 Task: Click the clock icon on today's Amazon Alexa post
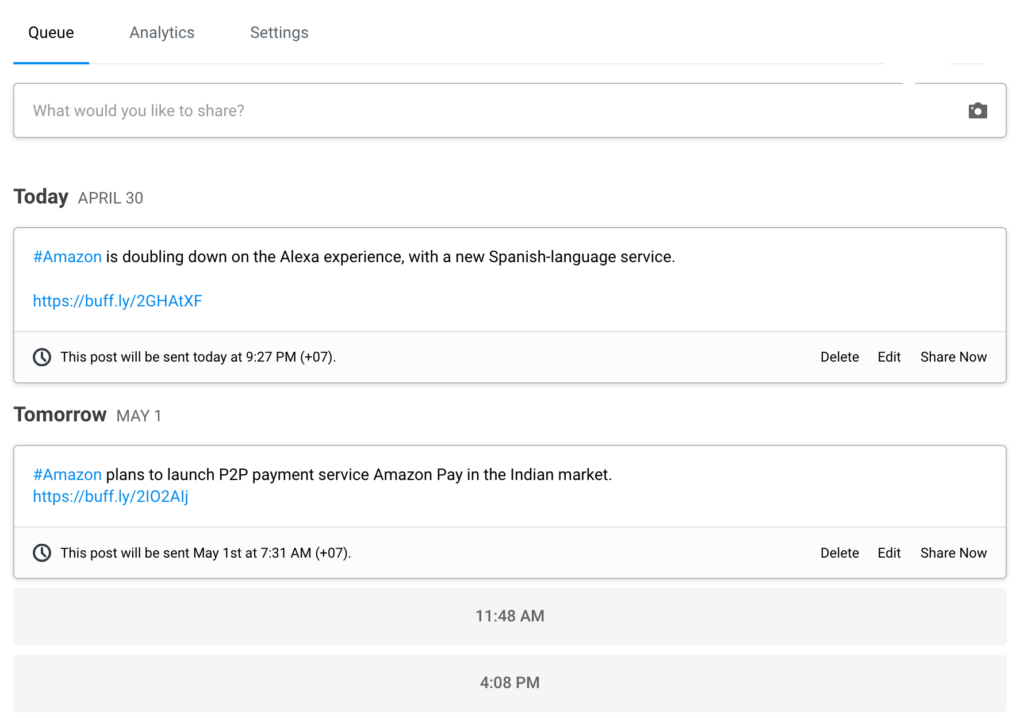[x=41, y=357]
